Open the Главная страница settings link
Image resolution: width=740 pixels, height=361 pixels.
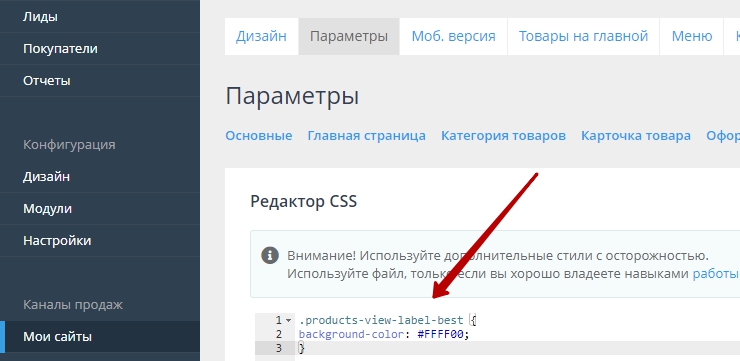(x=367, y=136)
